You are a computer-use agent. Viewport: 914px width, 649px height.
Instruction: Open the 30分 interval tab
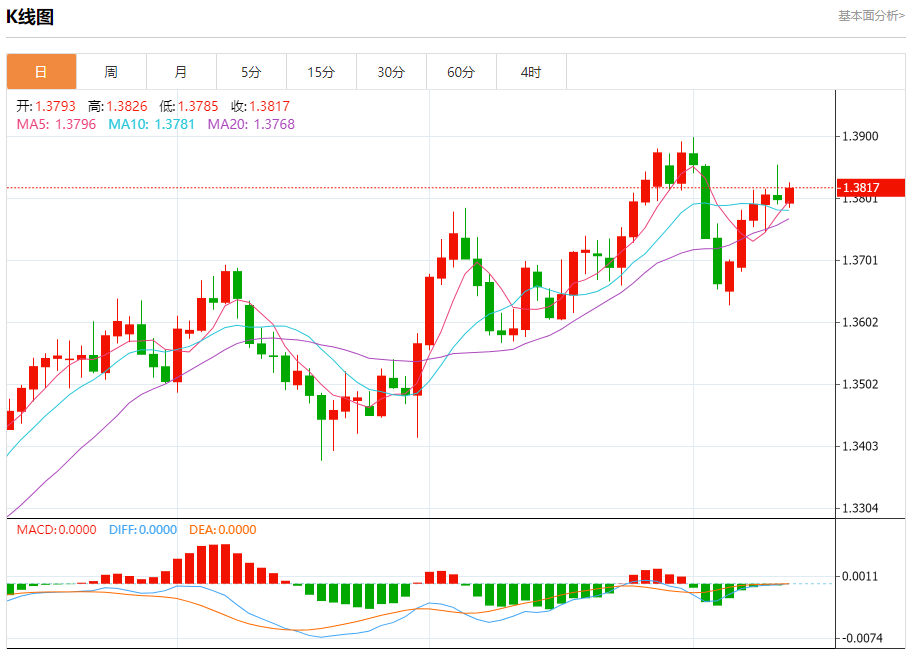tap(391, 72)
